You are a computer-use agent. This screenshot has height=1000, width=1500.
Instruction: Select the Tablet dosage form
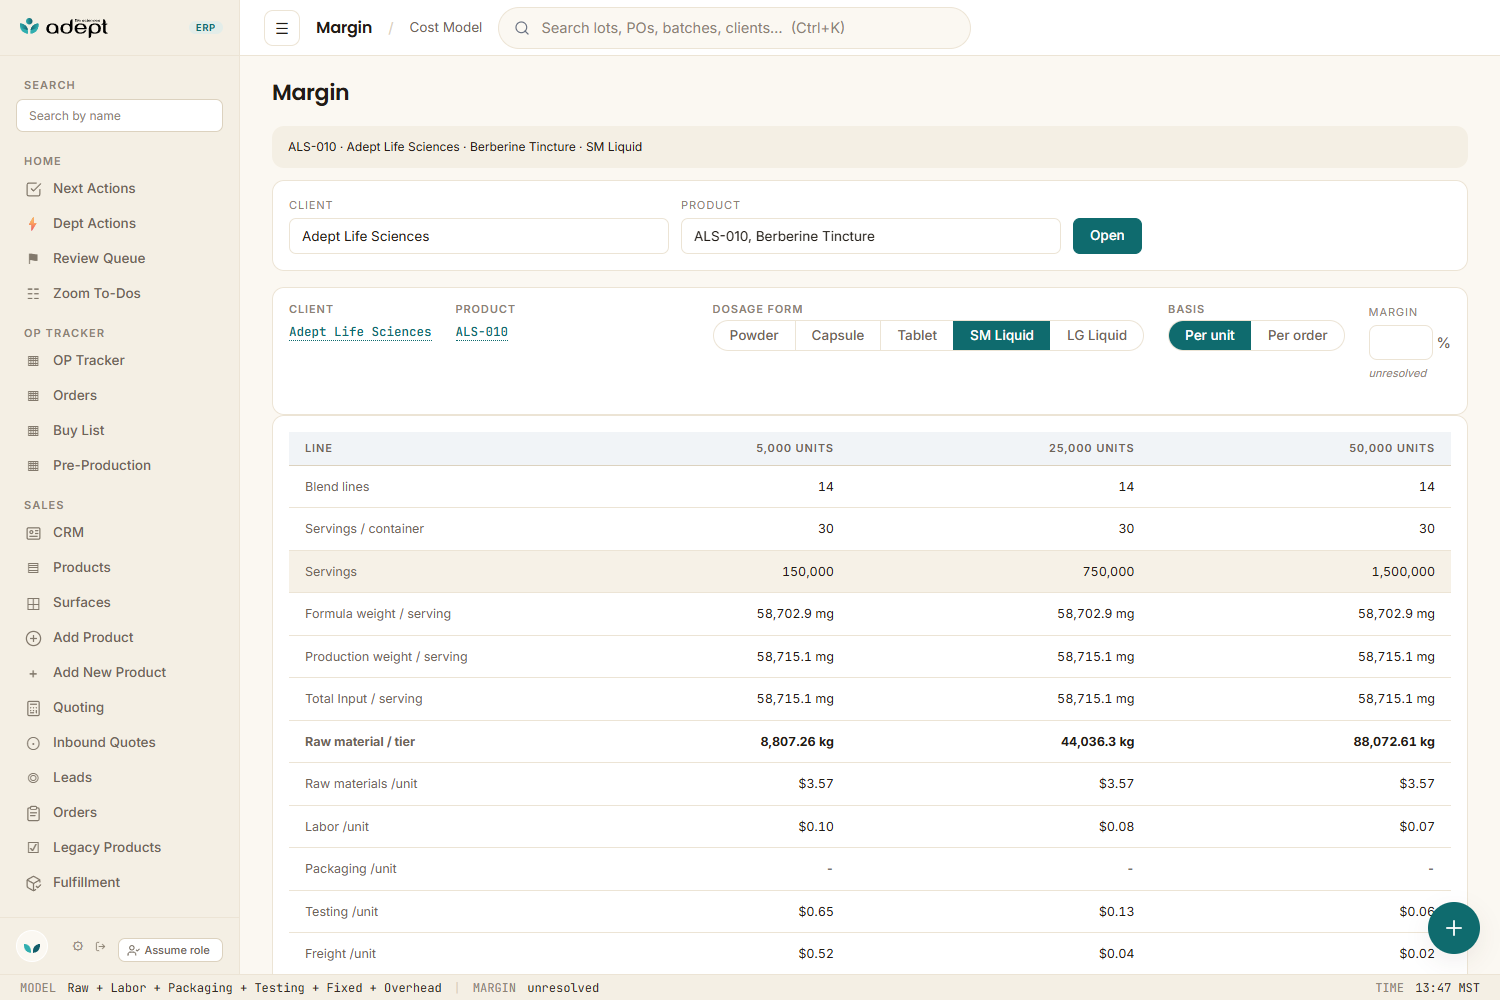click(x=917, y=335)
